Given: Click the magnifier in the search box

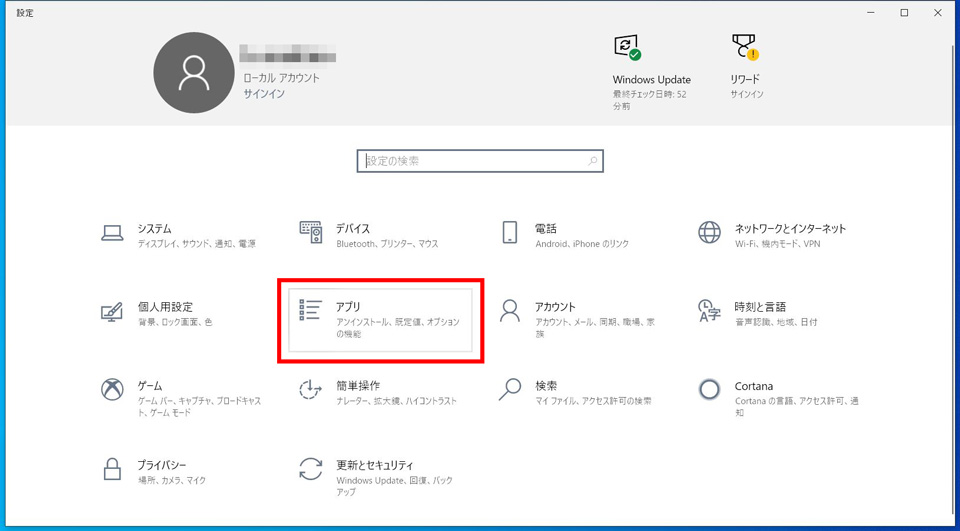Looking at the screenshot, I should coord(592,161).
